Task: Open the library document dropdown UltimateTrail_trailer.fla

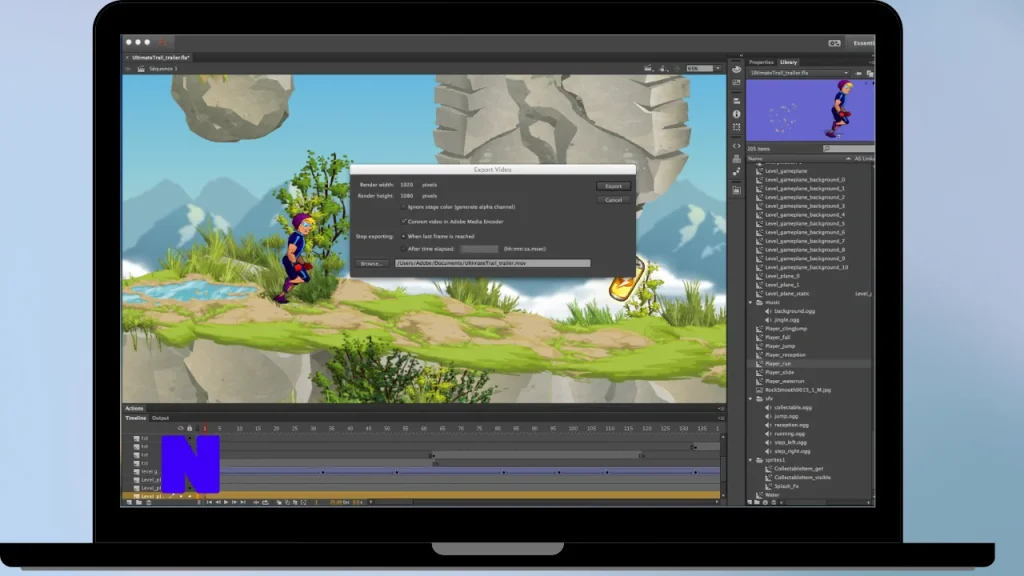Action: tap(799, 73)
